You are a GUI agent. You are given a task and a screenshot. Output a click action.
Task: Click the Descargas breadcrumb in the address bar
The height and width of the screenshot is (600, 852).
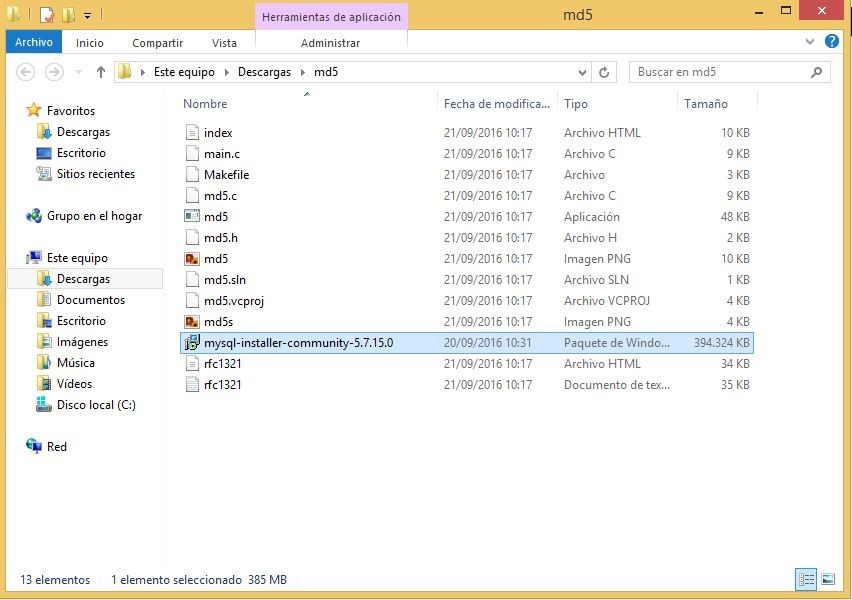click(x=264, y=72)
